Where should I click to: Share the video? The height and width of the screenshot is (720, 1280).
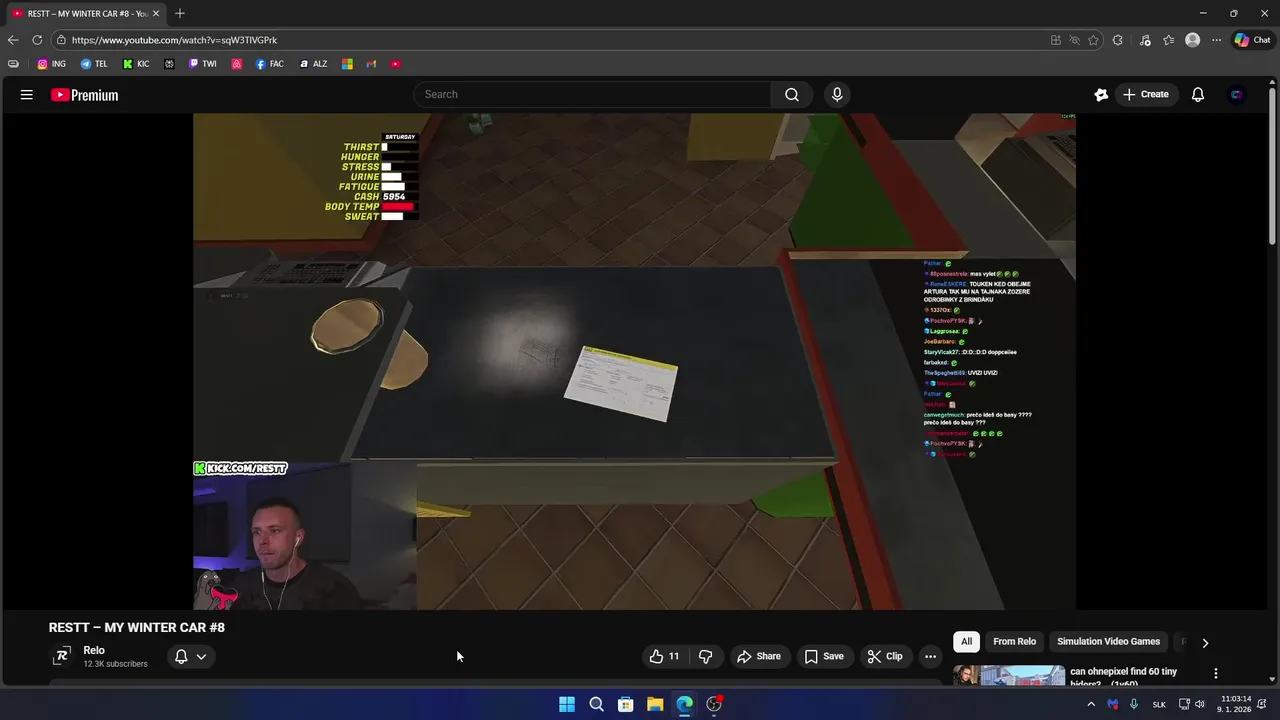pos(759,656)
